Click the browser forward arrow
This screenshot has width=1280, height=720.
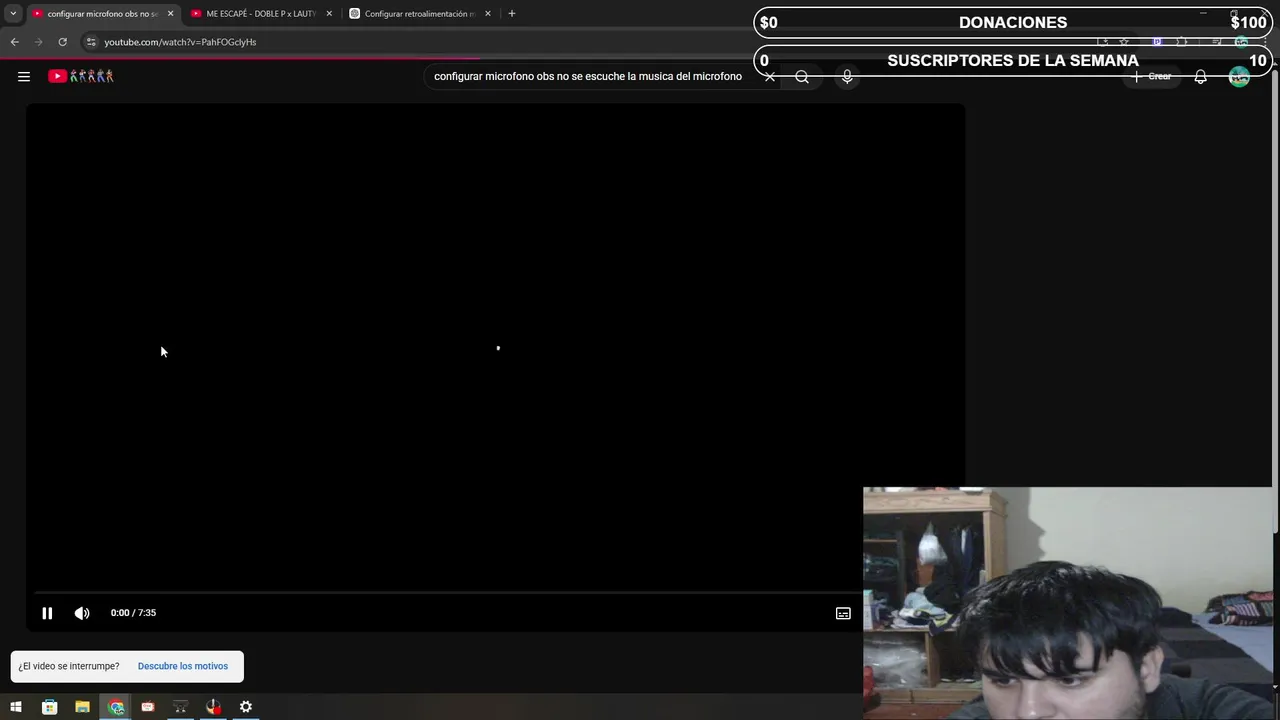38,42
